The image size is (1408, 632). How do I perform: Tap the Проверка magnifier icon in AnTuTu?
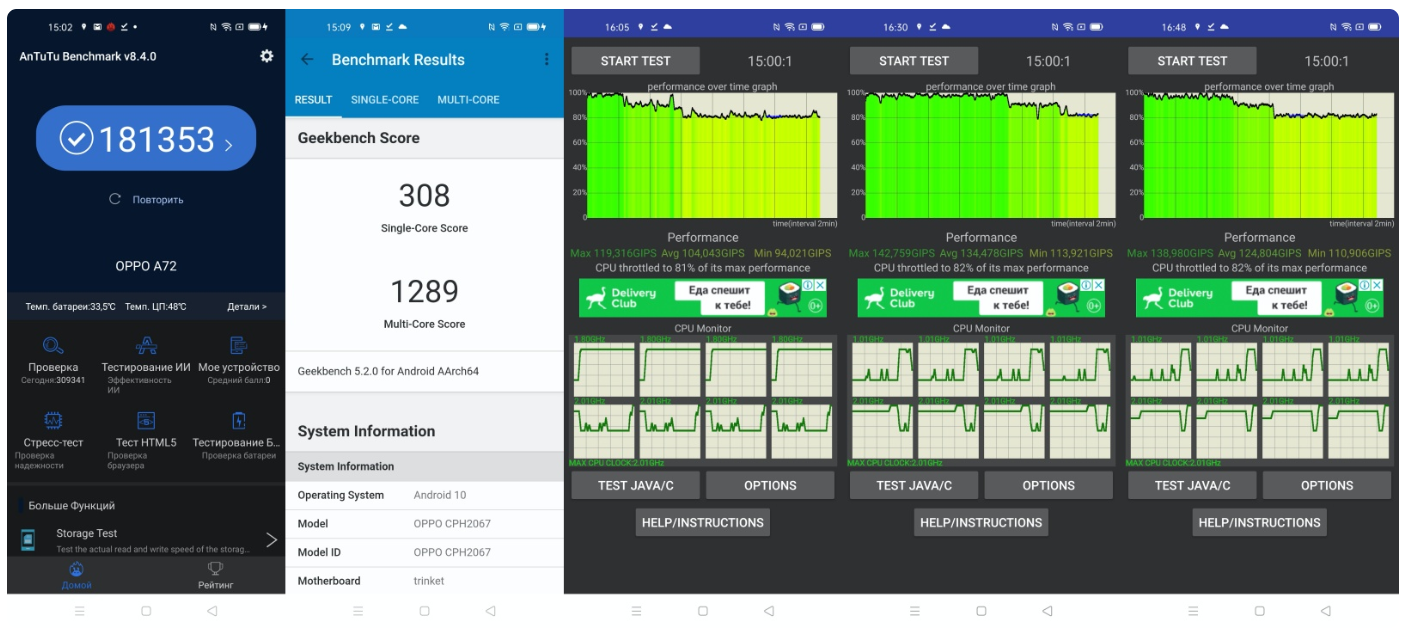pyautogui.click(x=53, y=346)
